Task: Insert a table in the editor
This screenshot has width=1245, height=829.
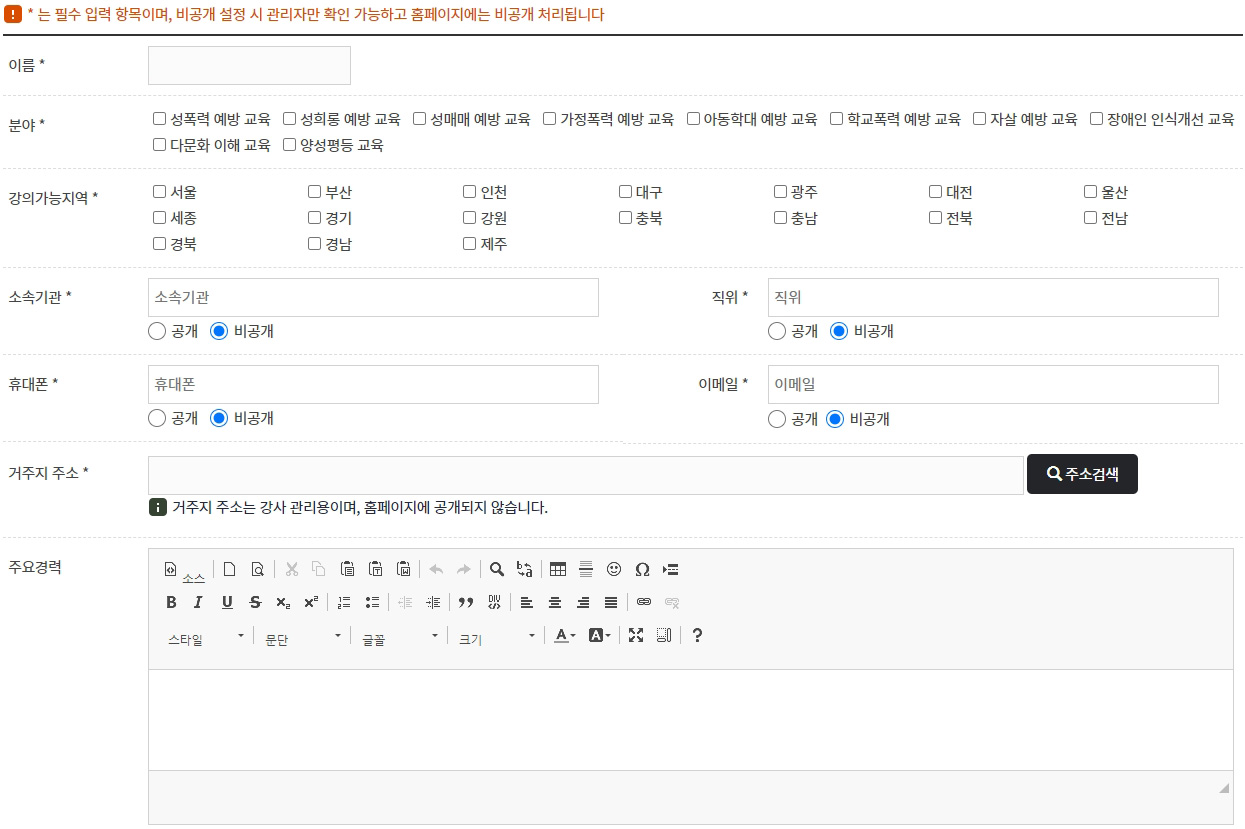Action: (558, 569)
